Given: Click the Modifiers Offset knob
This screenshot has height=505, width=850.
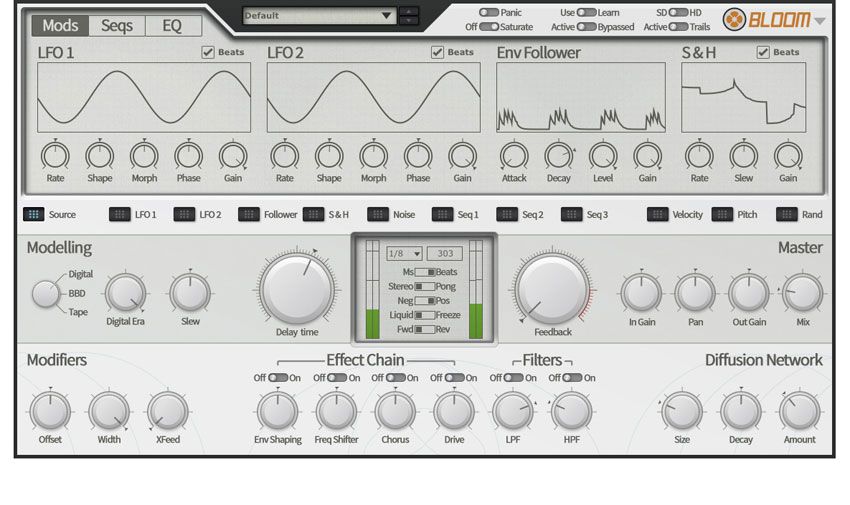Looking at the screenshot, I should pyautogui.click(x=50, y=412).
